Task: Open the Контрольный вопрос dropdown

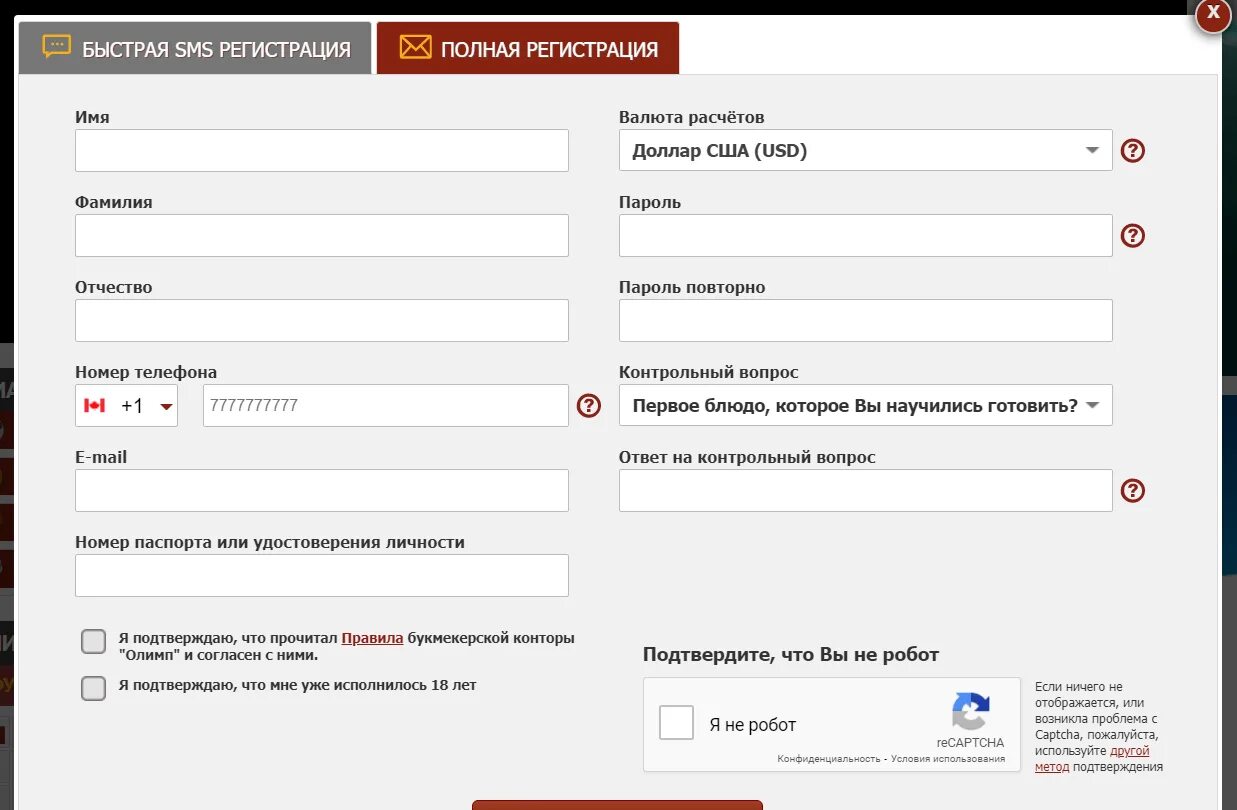Action: pyautogui.click(x=866, y=406)
